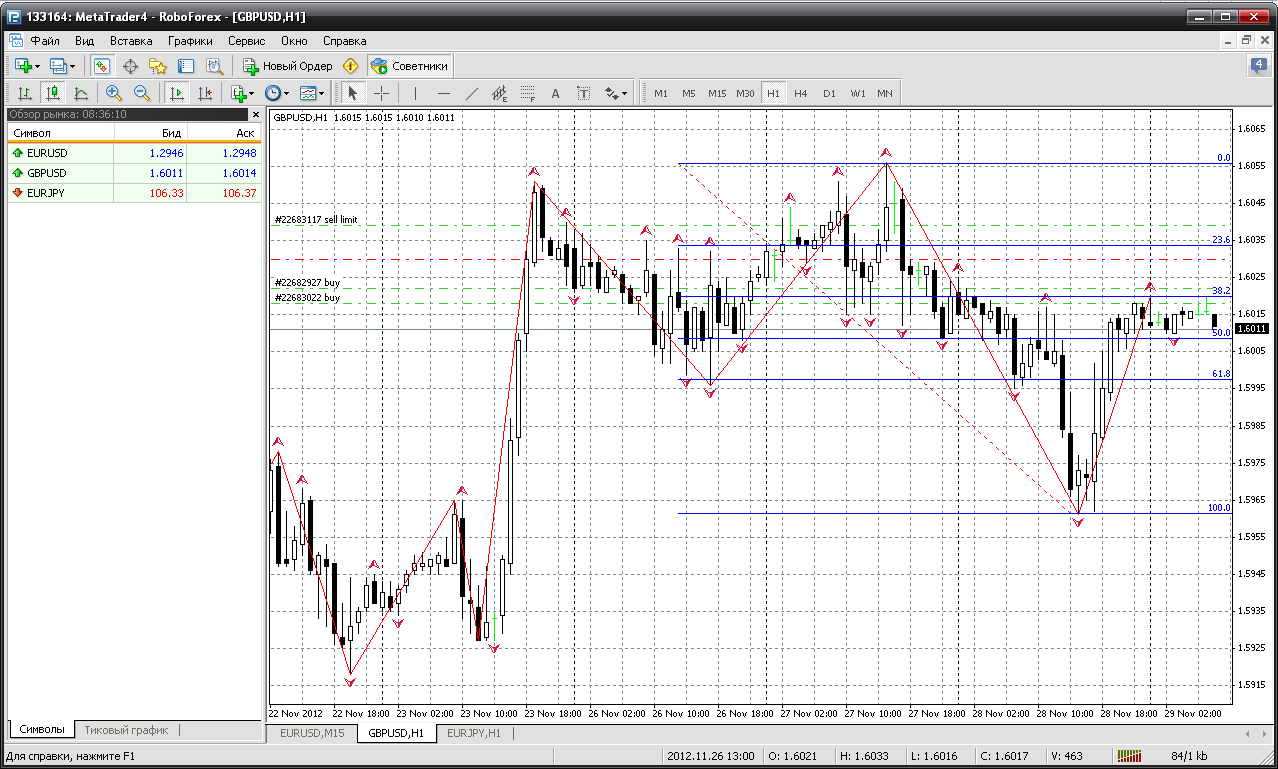Select the horizontal line drawing tool
1278x769 pixels.
[x=444, y=93]
